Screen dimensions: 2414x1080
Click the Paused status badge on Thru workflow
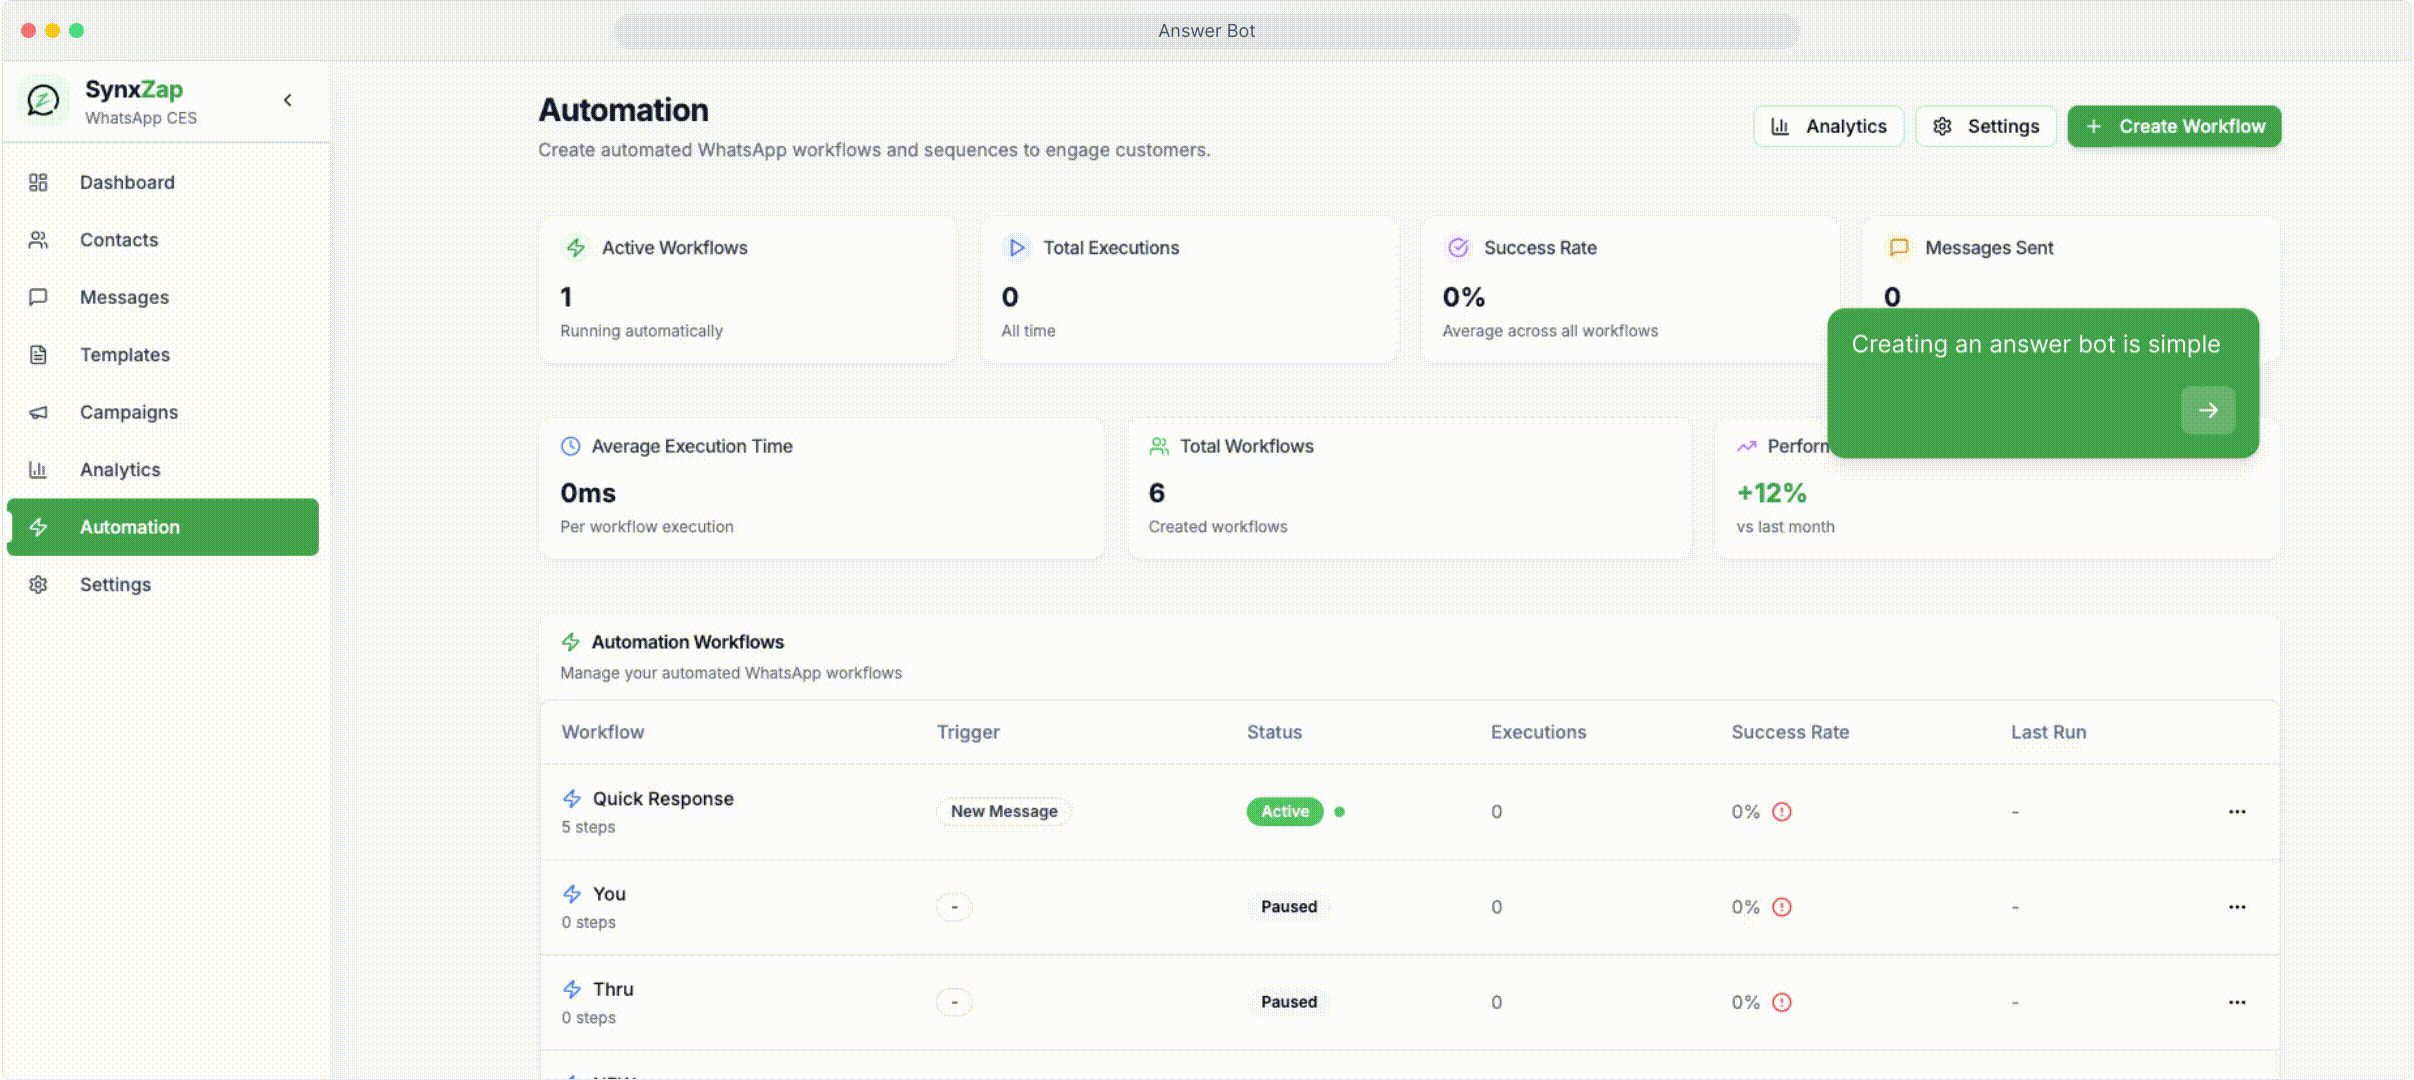click(1289, 1002)
